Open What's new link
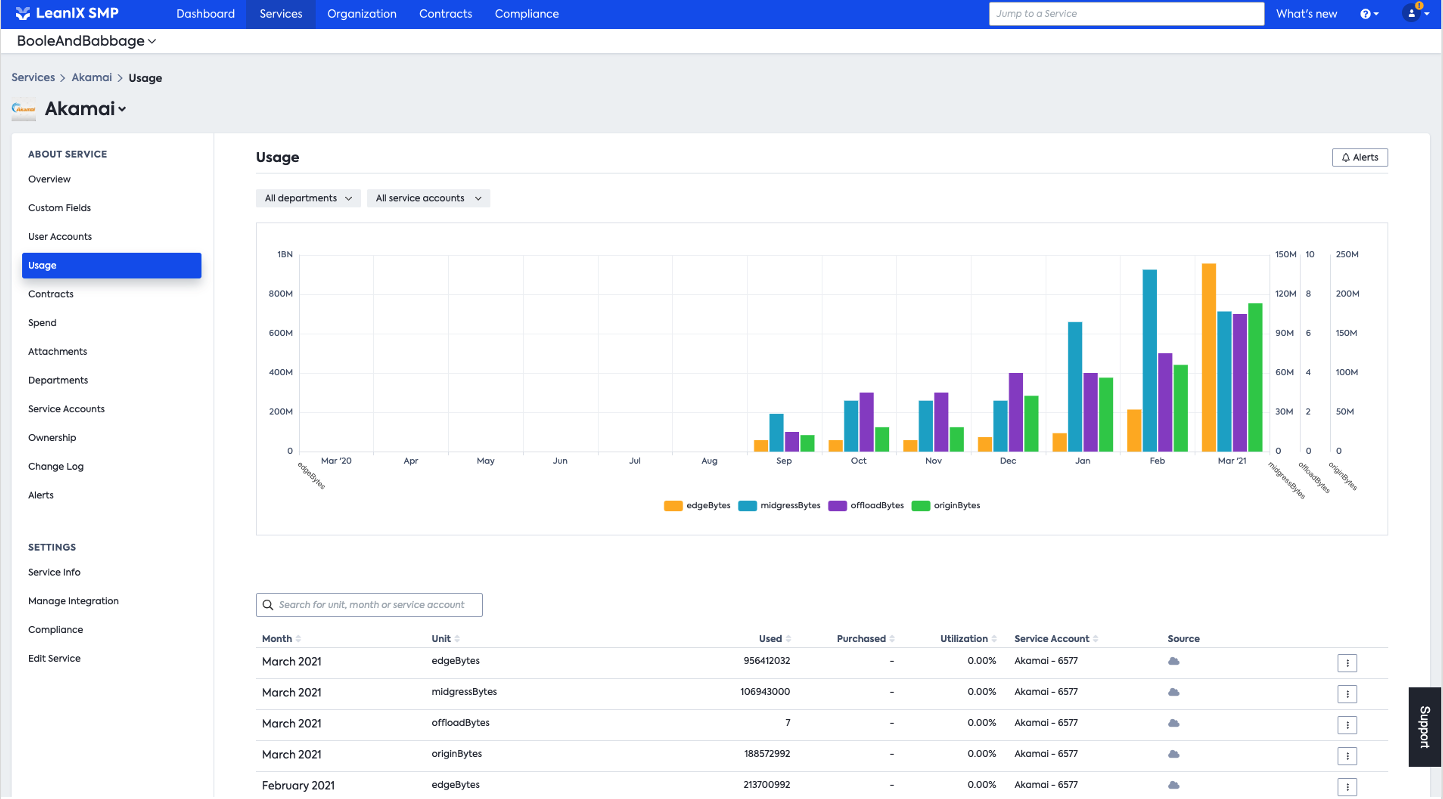The height and width of the screenshot is (799, 1443). (x=1307, y=14)
